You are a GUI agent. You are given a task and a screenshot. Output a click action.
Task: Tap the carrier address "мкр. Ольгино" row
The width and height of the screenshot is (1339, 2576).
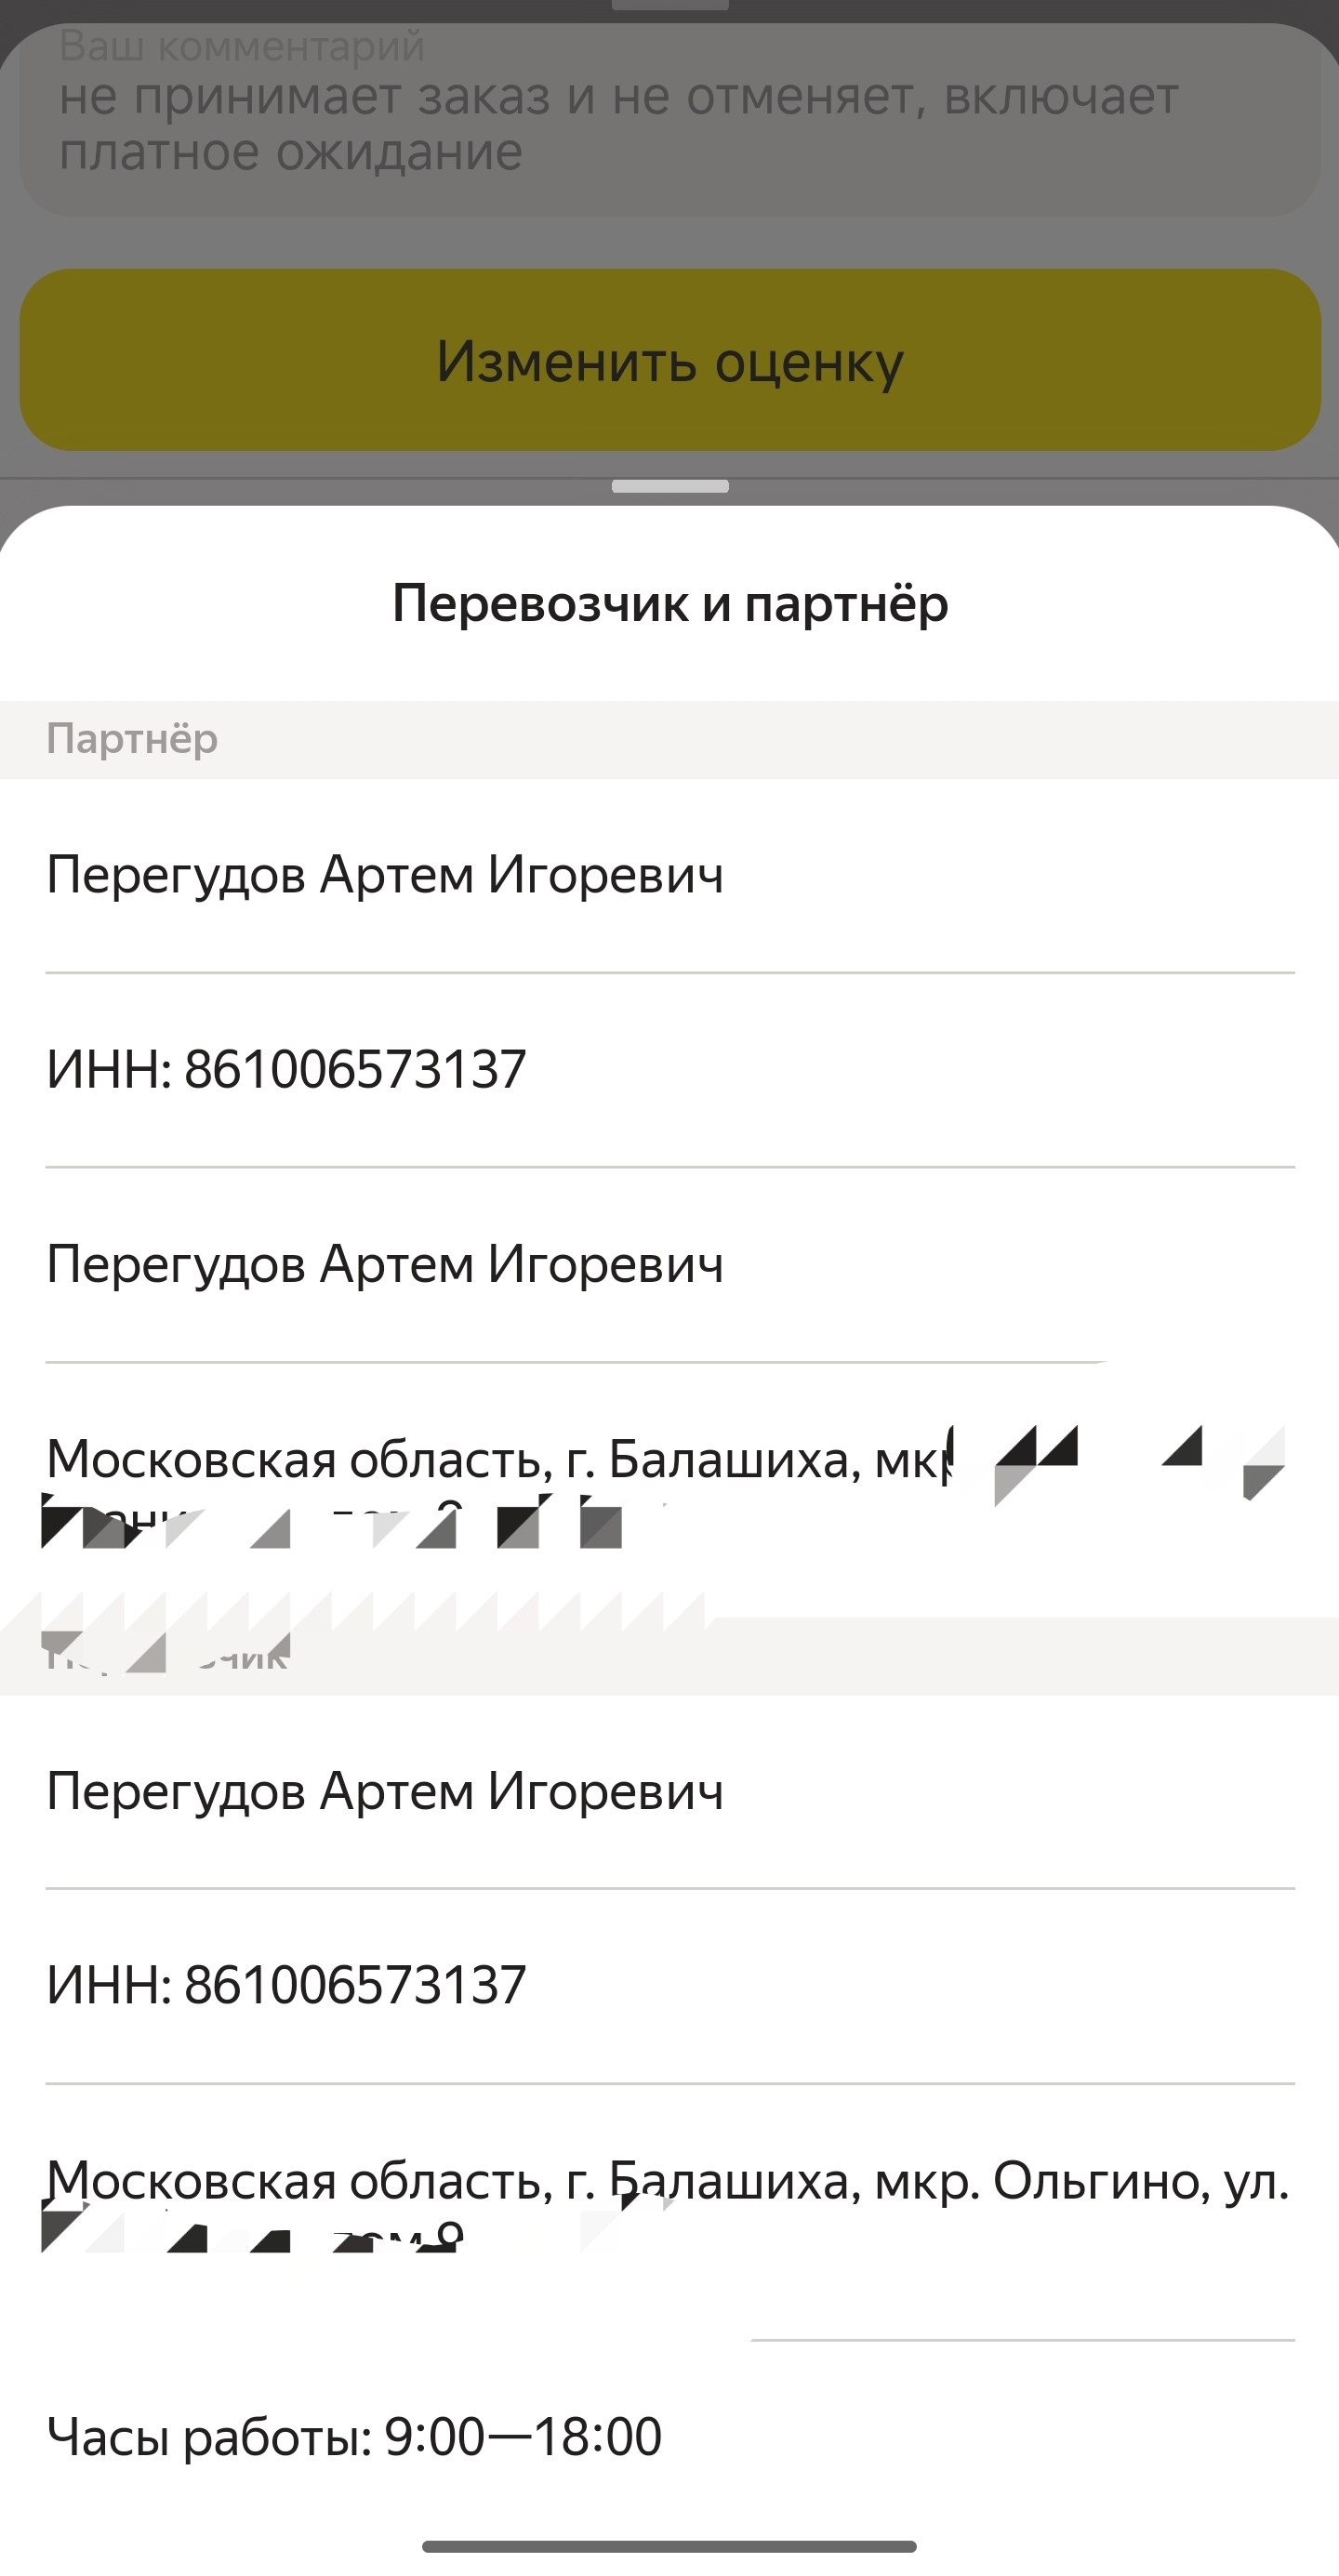point(669,2210)
